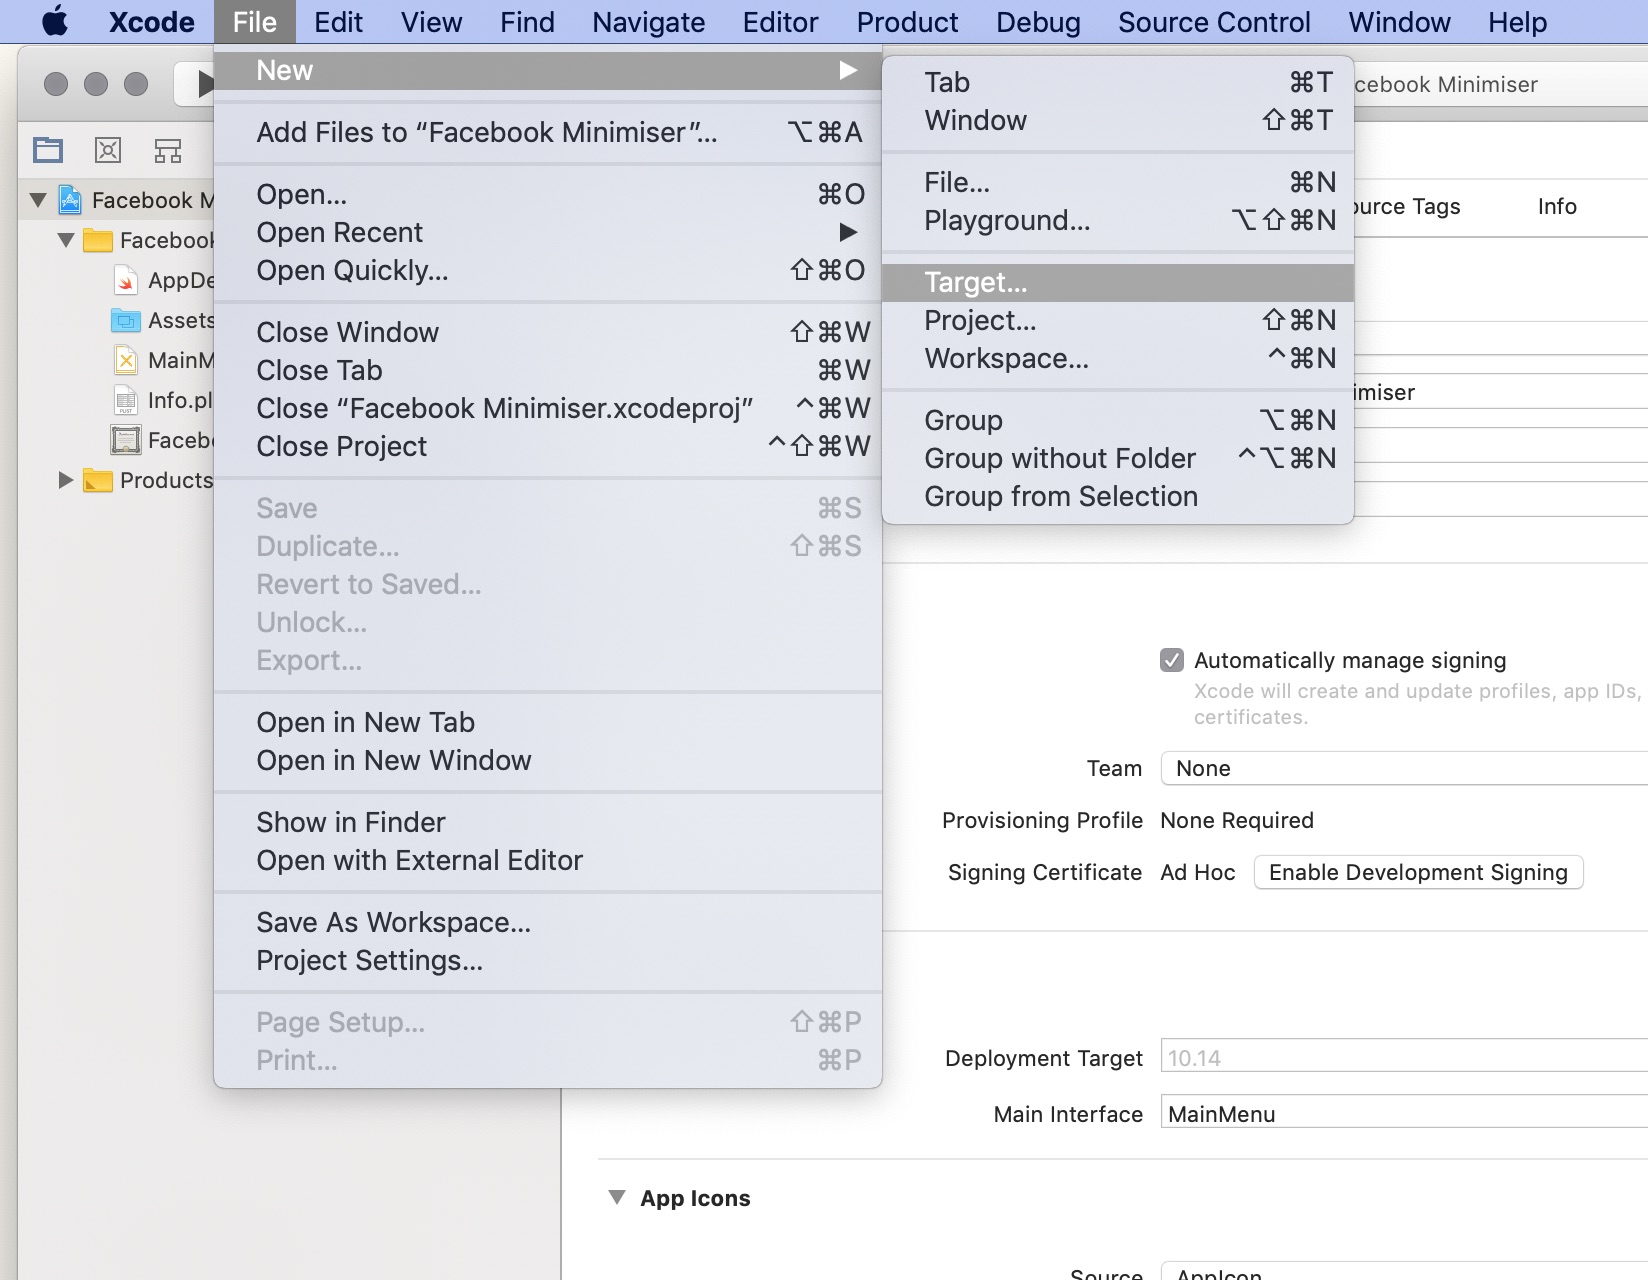
Task: Close "Facebook Minimiser.xcodeproj" menu item
Action: pyautogui.click(x=548, y=408)
